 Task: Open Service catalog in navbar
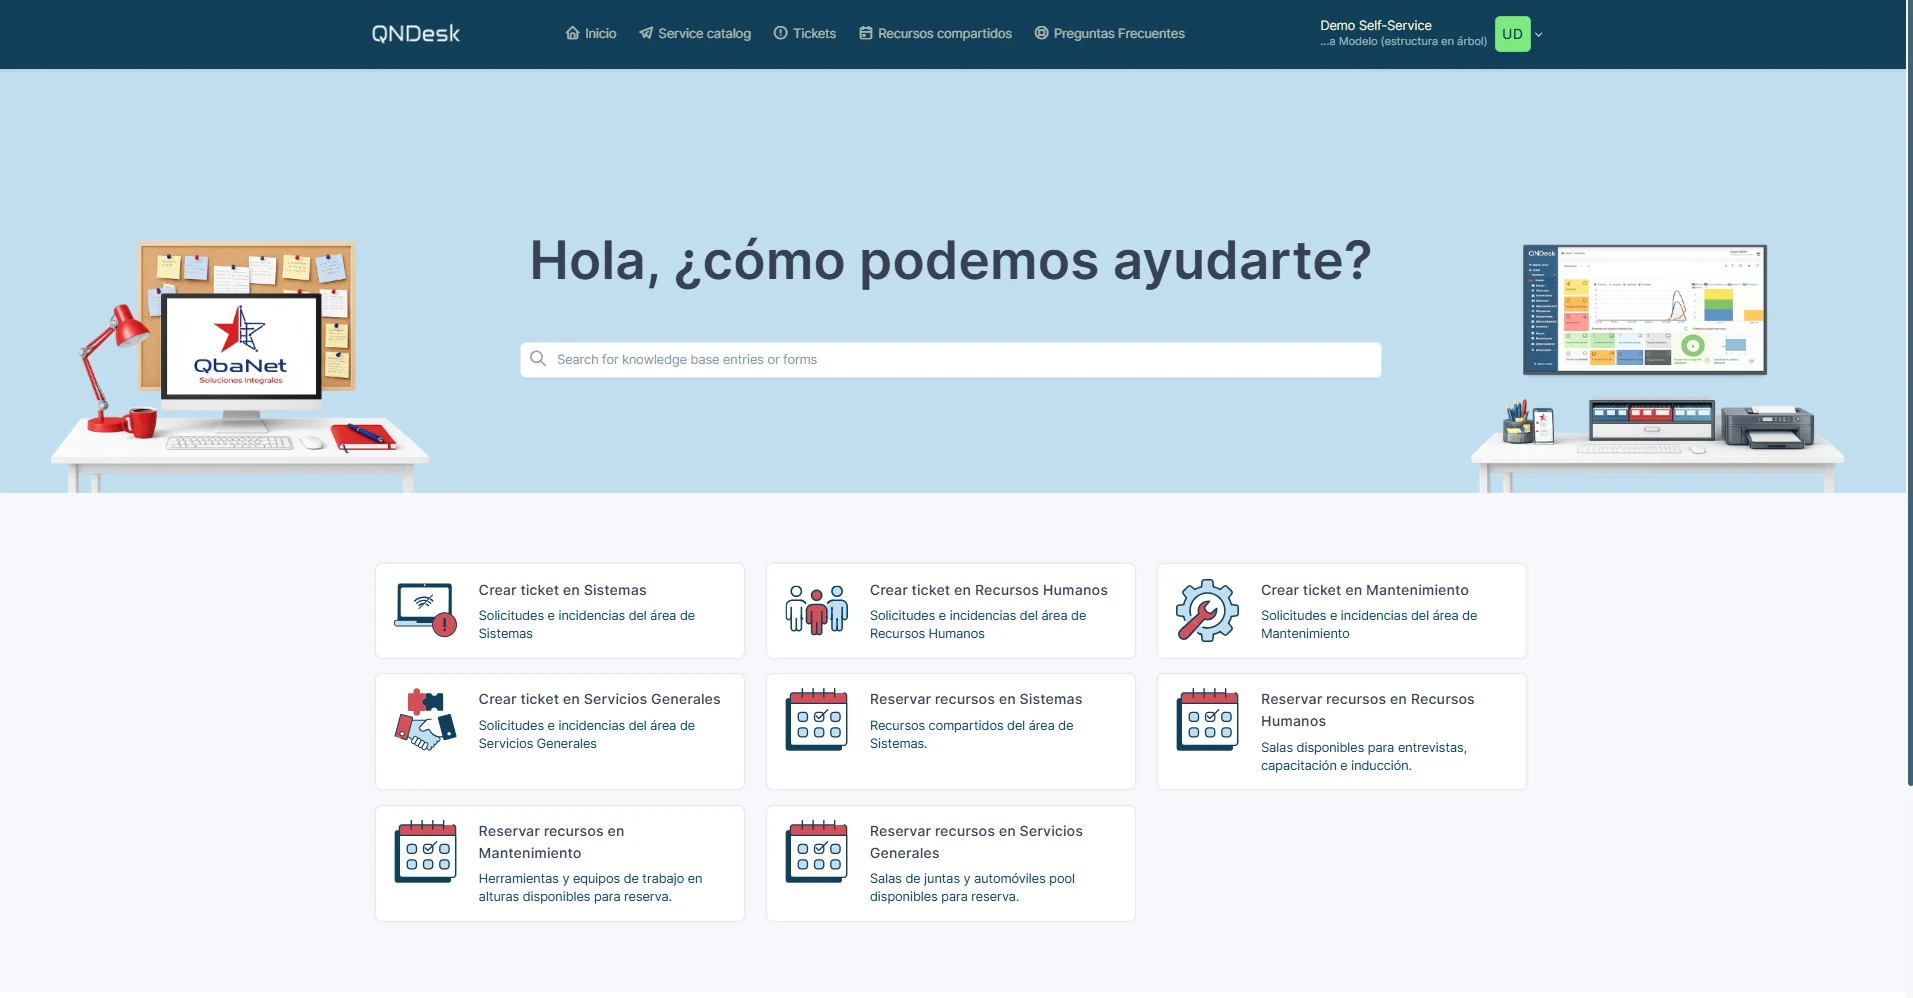[695, 33]
